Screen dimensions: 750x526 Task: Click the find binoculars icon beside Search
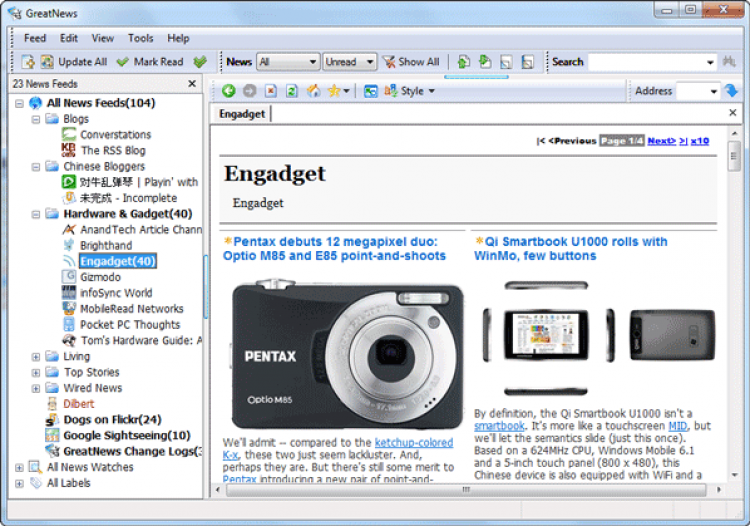(x=729, y=62)
